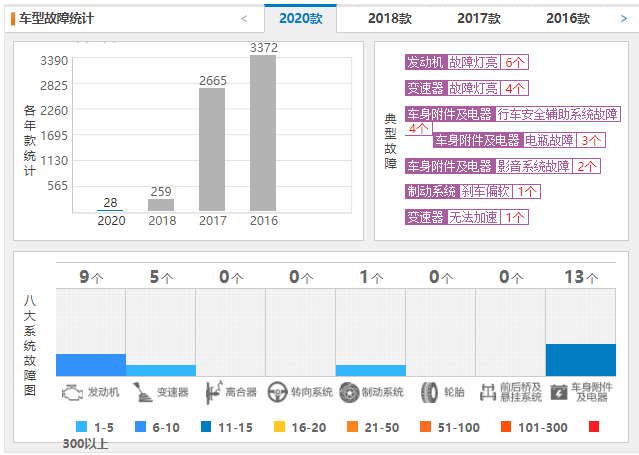Viewport: 639px width, 455px height.
Task: Click the 发动机 engine icon
Action: coord(72,393)
